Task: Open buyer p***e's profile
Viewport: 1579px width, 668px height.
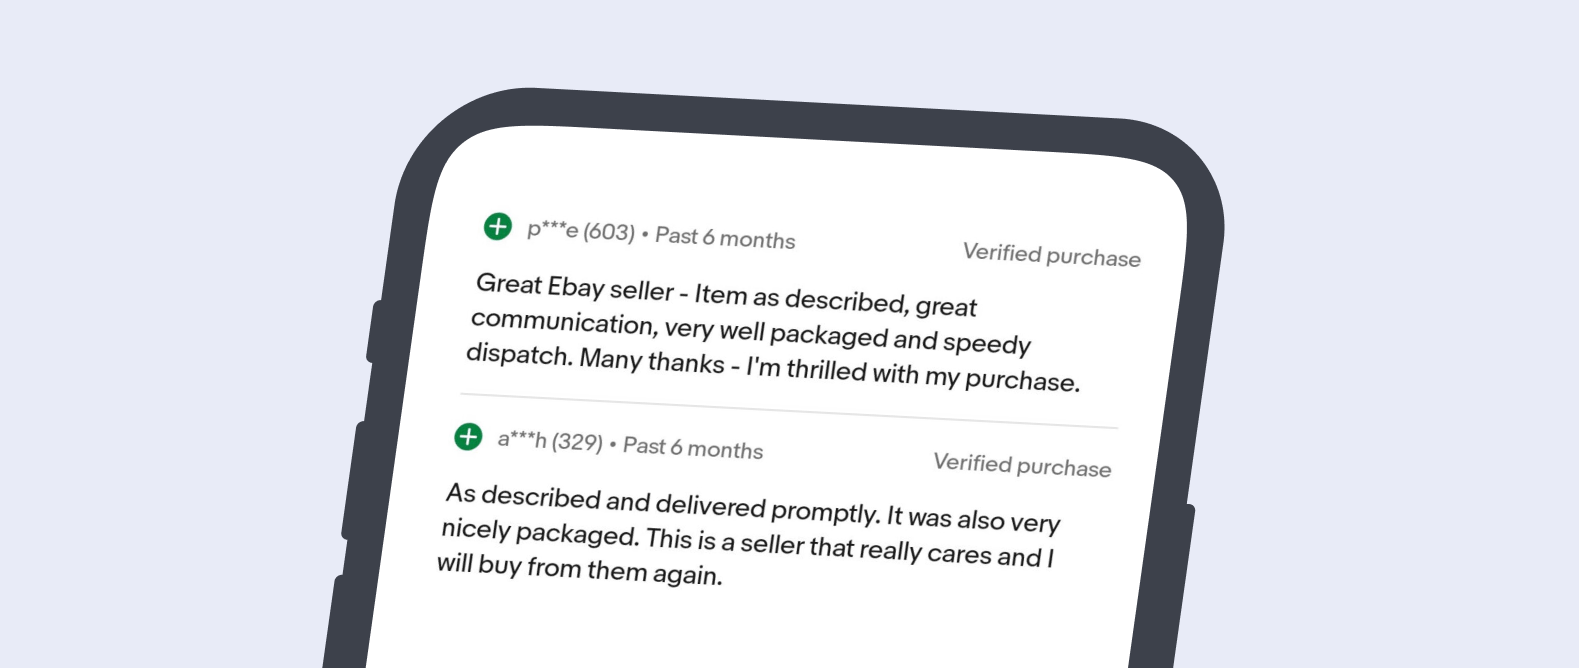Action: [552, 230]
